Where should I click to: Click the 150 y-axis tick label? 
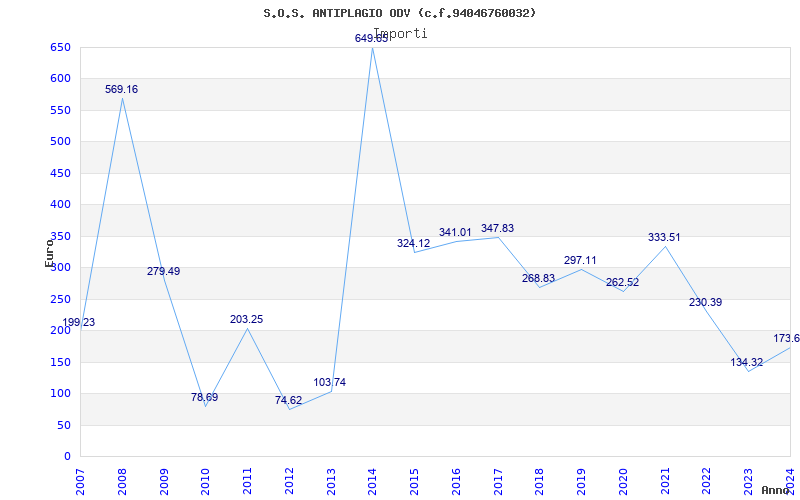tap(60, 362)
